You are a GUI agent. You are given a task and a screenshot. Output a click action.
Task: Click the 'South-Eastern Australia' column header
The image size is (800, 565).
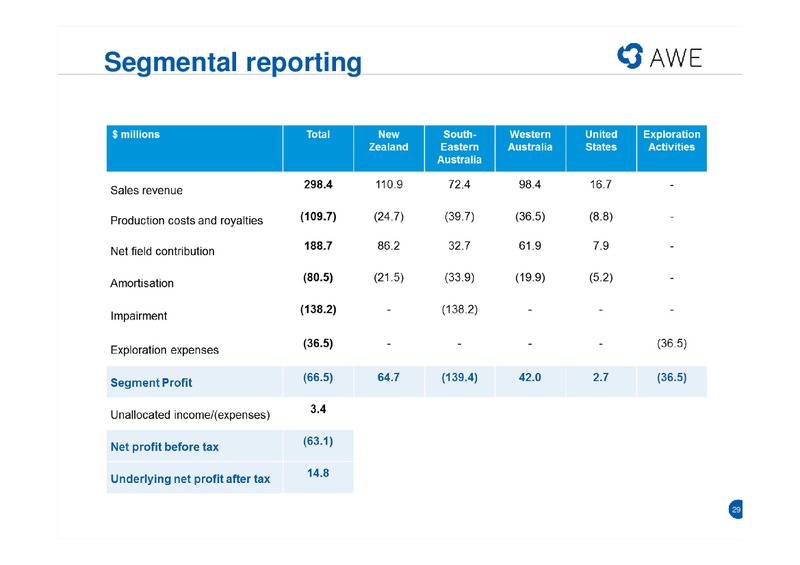point(459,148)
